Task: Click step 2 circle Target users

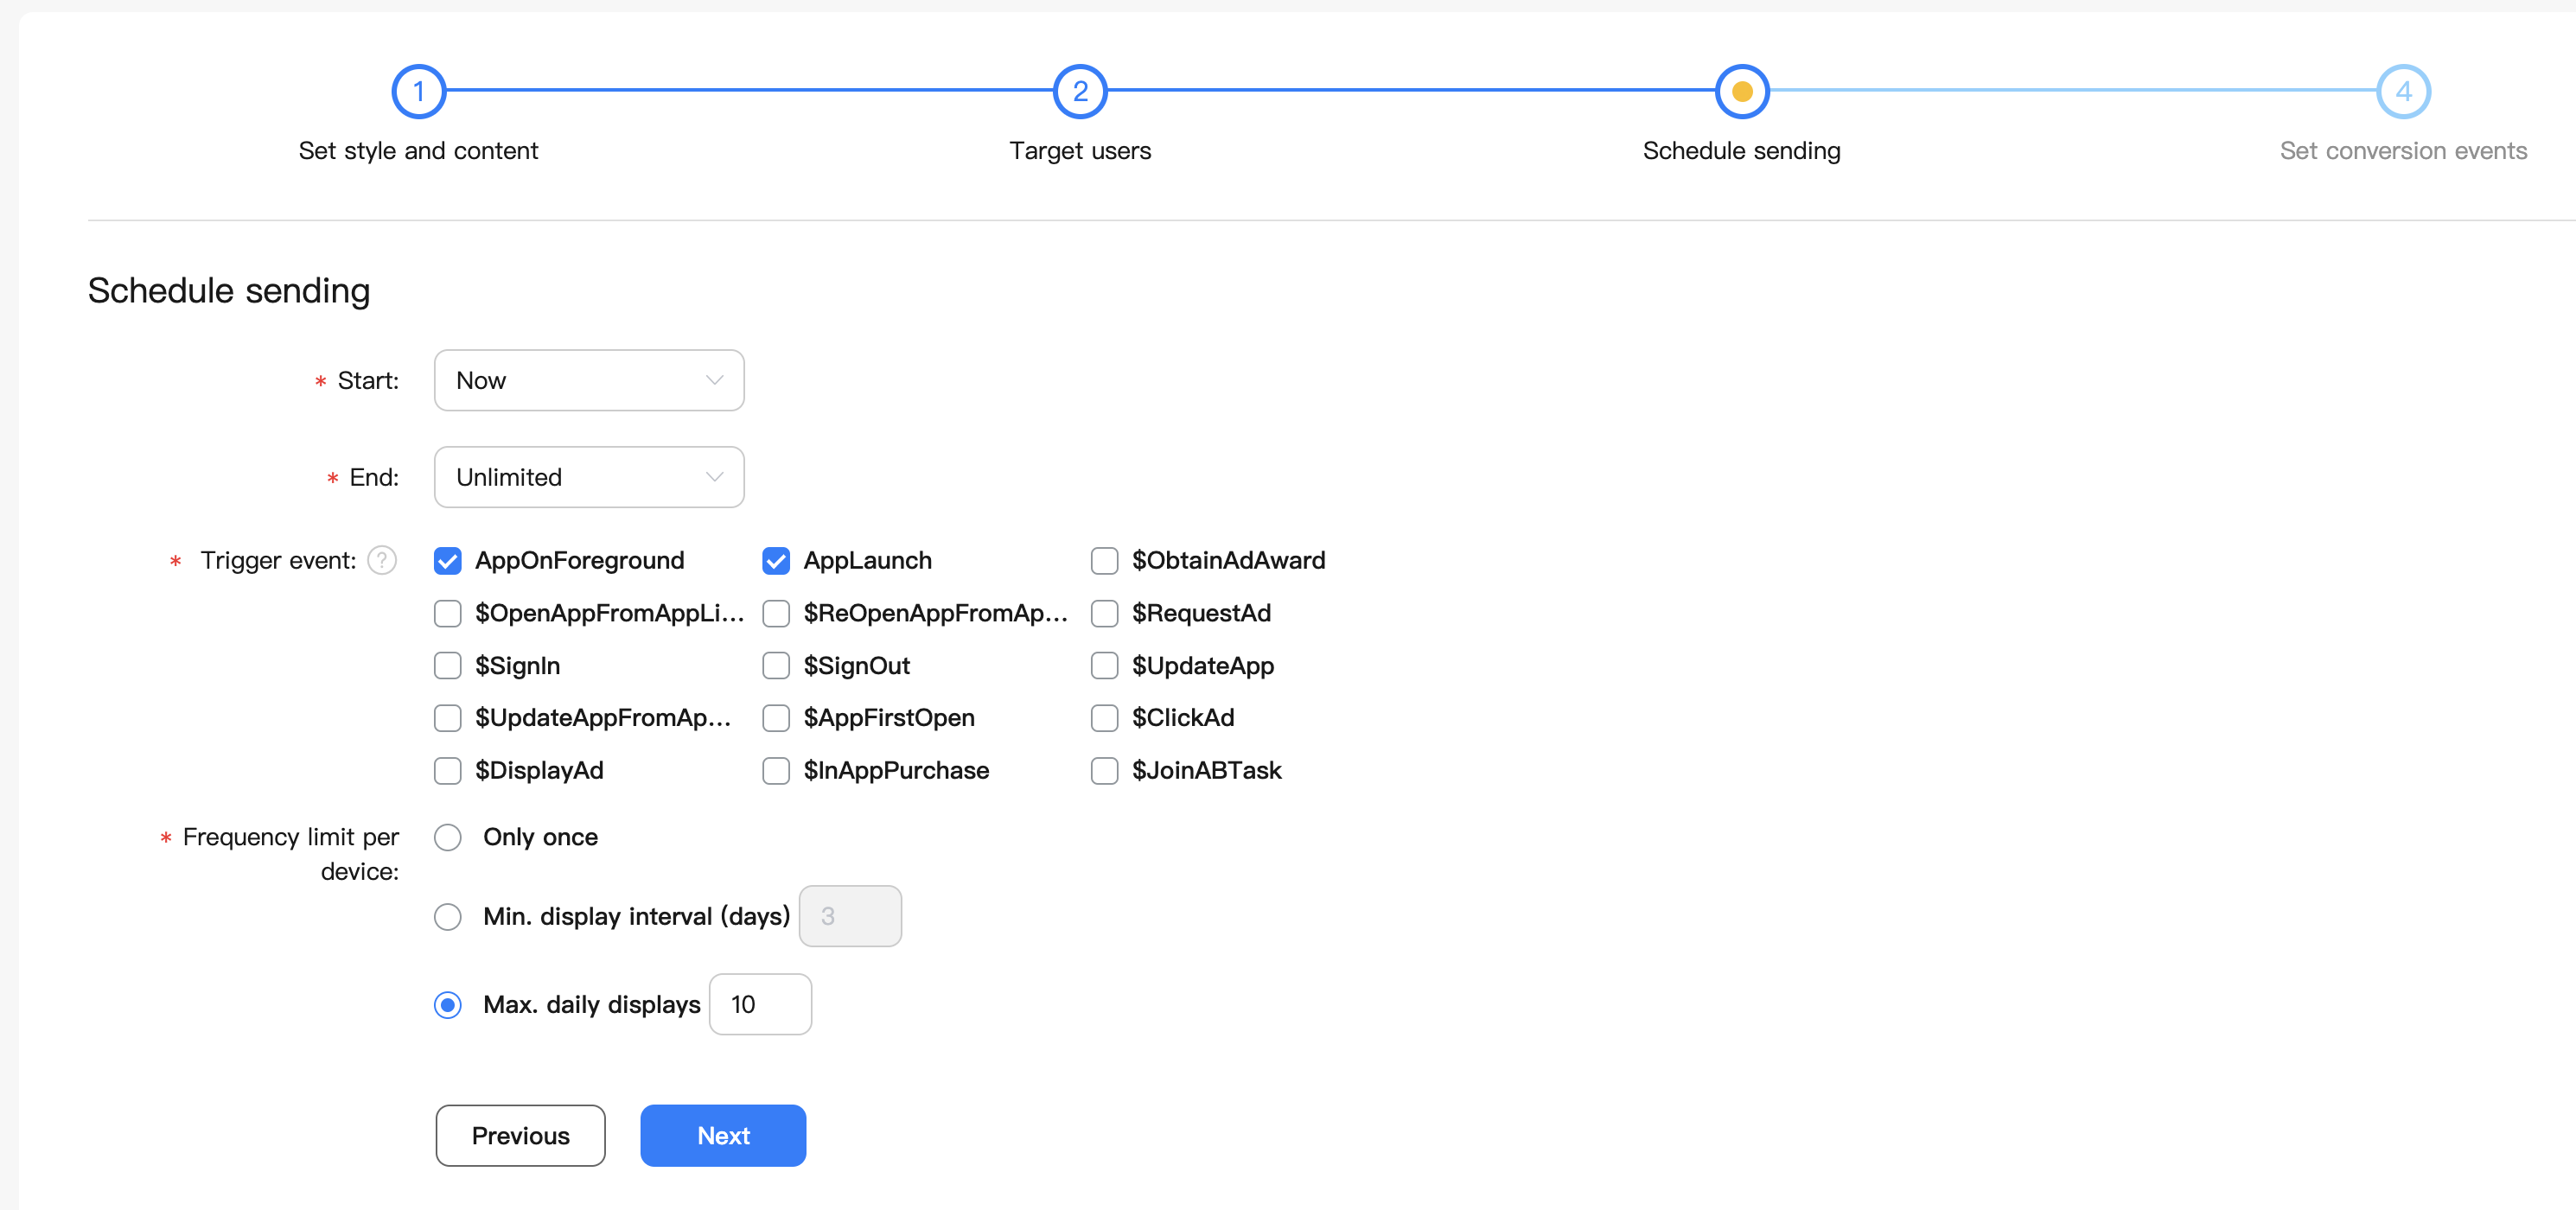Action: click(1080, 91)
